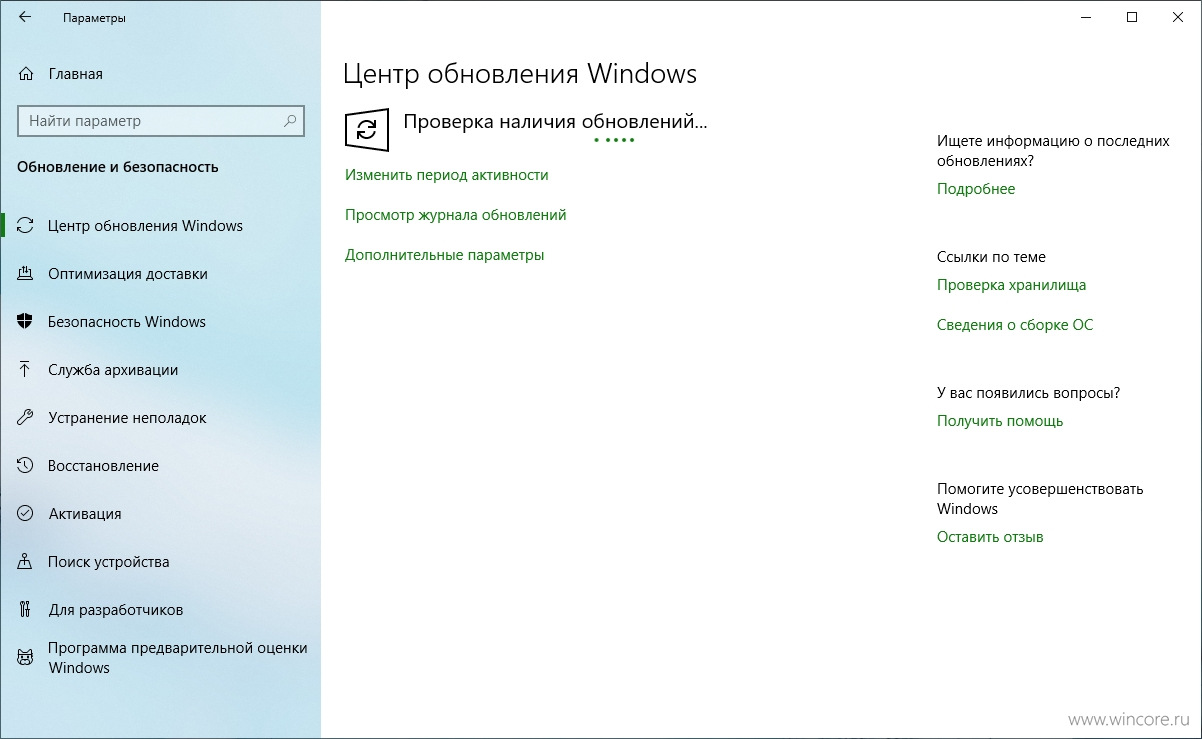Click the Backup upload arrow icon

pyautogui.click(x=26, y=370)
